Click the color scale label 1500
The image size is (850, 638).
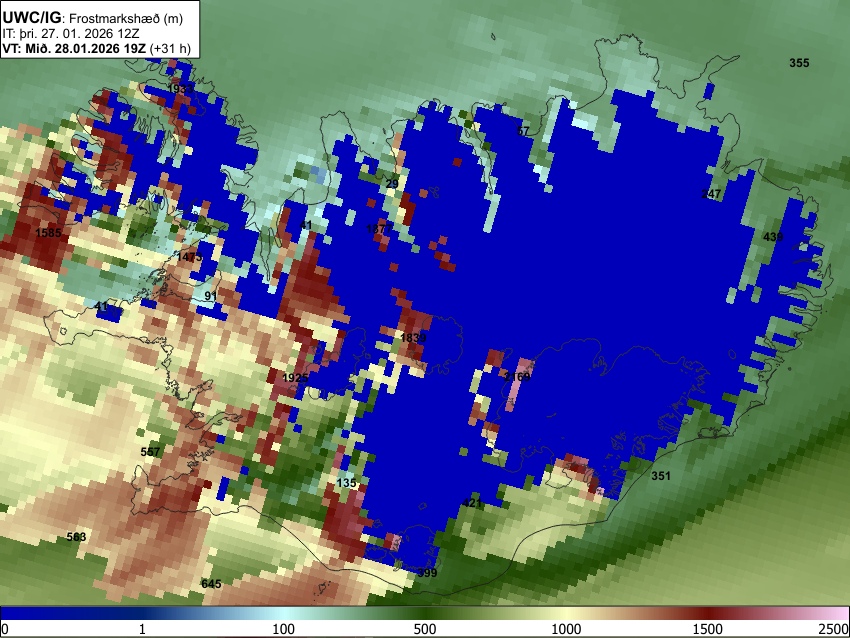[708, 629]
